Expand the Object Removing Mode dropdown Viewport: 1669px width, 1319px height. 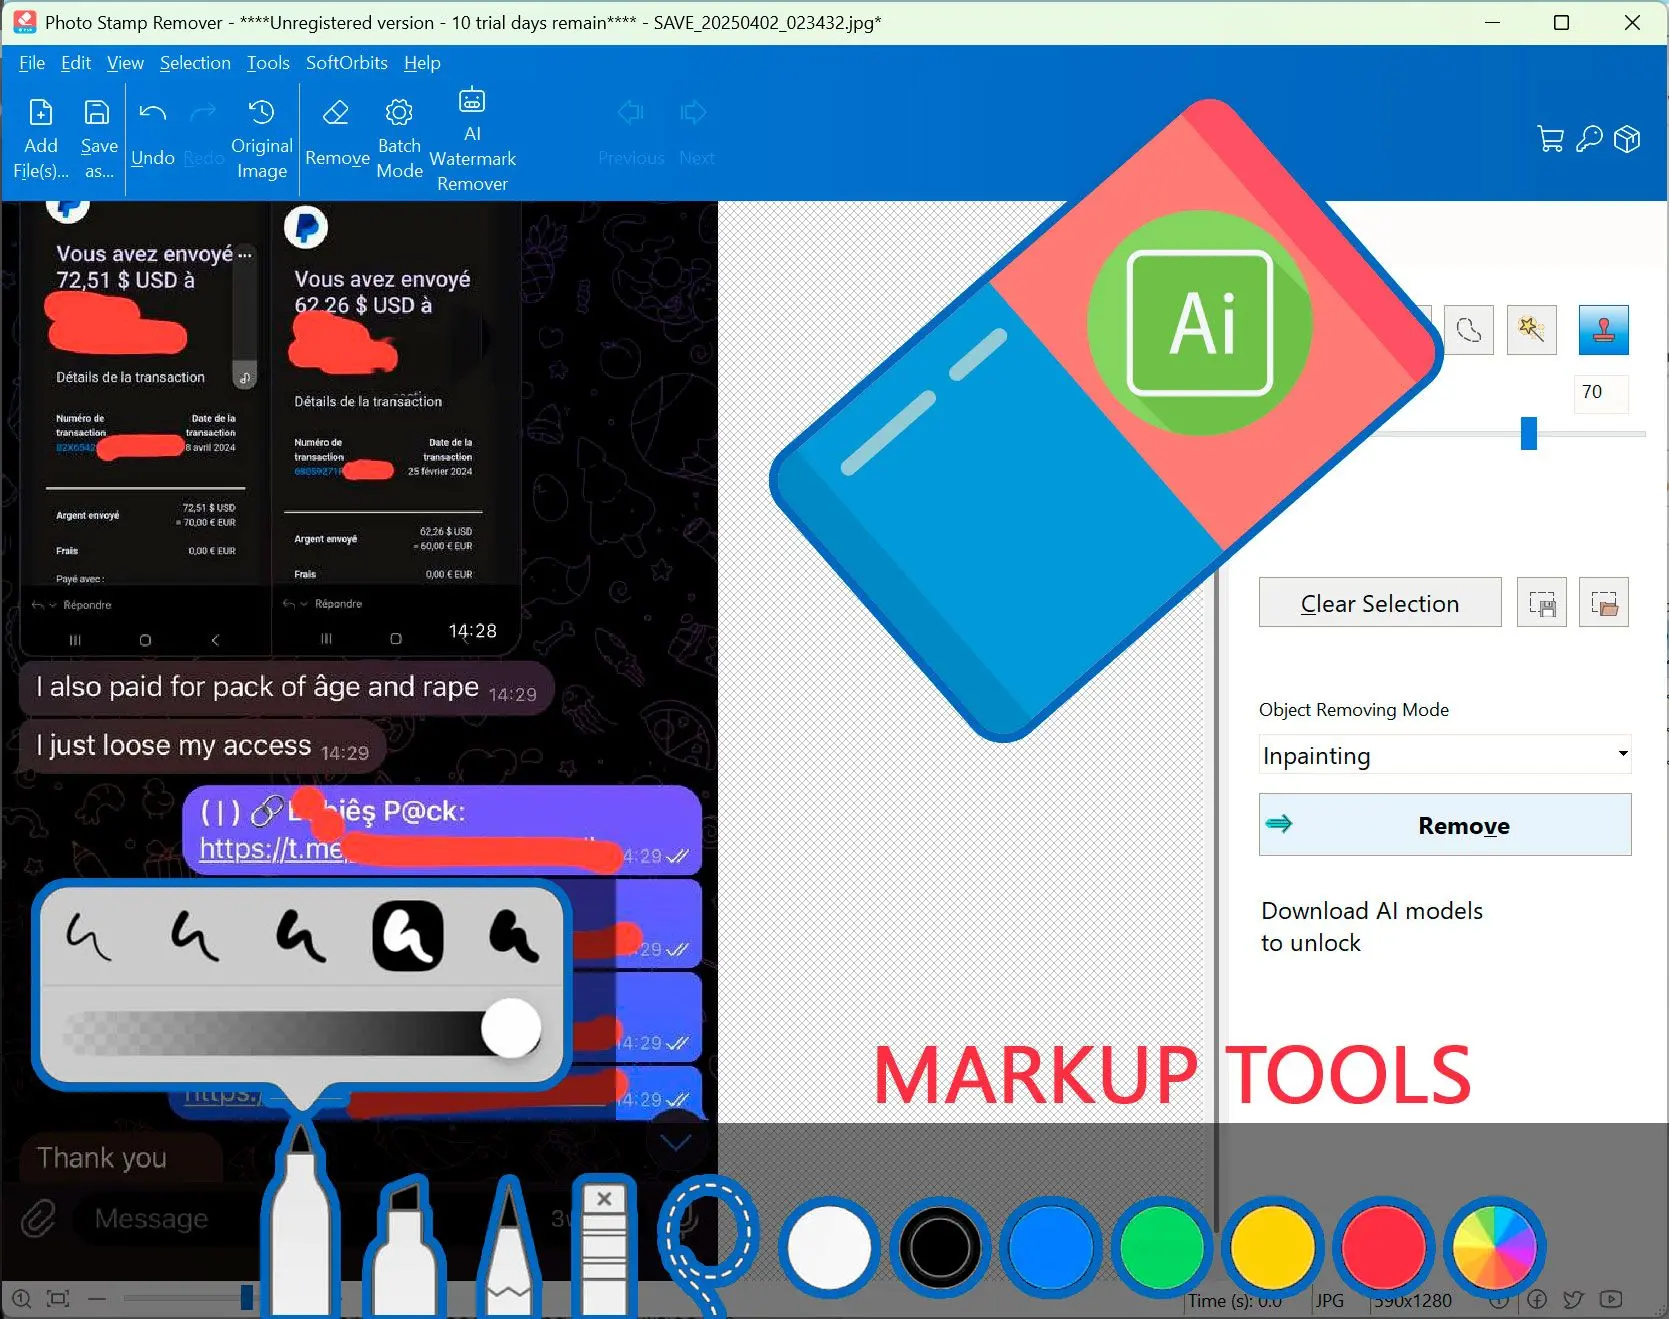tap(1622, 754)
